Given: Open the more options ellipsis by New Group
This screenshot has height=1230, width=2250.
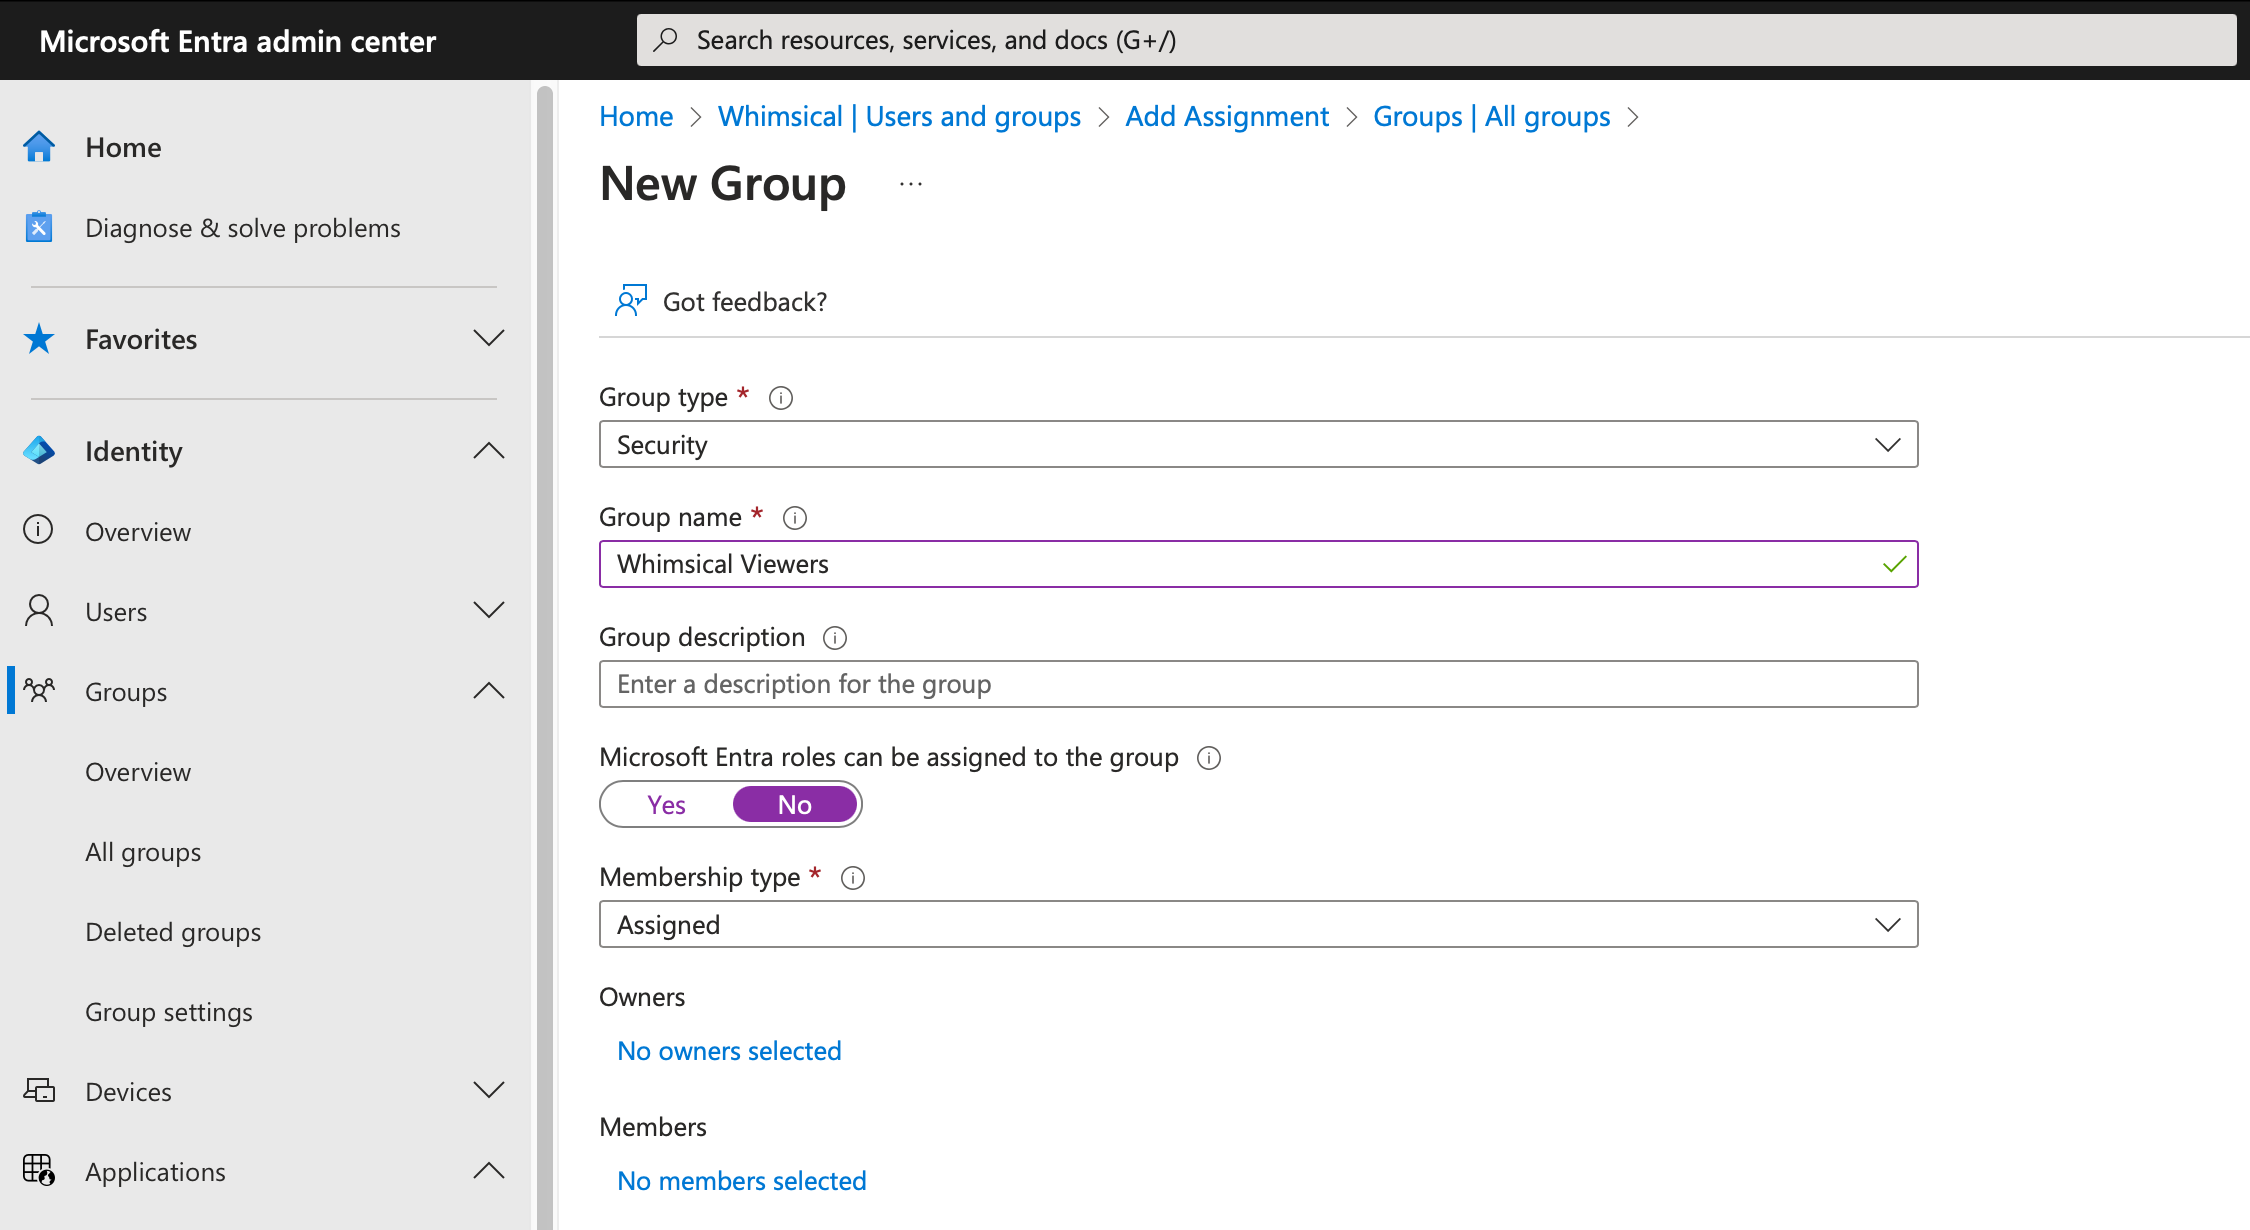Looking at the screenshot, I should click(910, 185).
